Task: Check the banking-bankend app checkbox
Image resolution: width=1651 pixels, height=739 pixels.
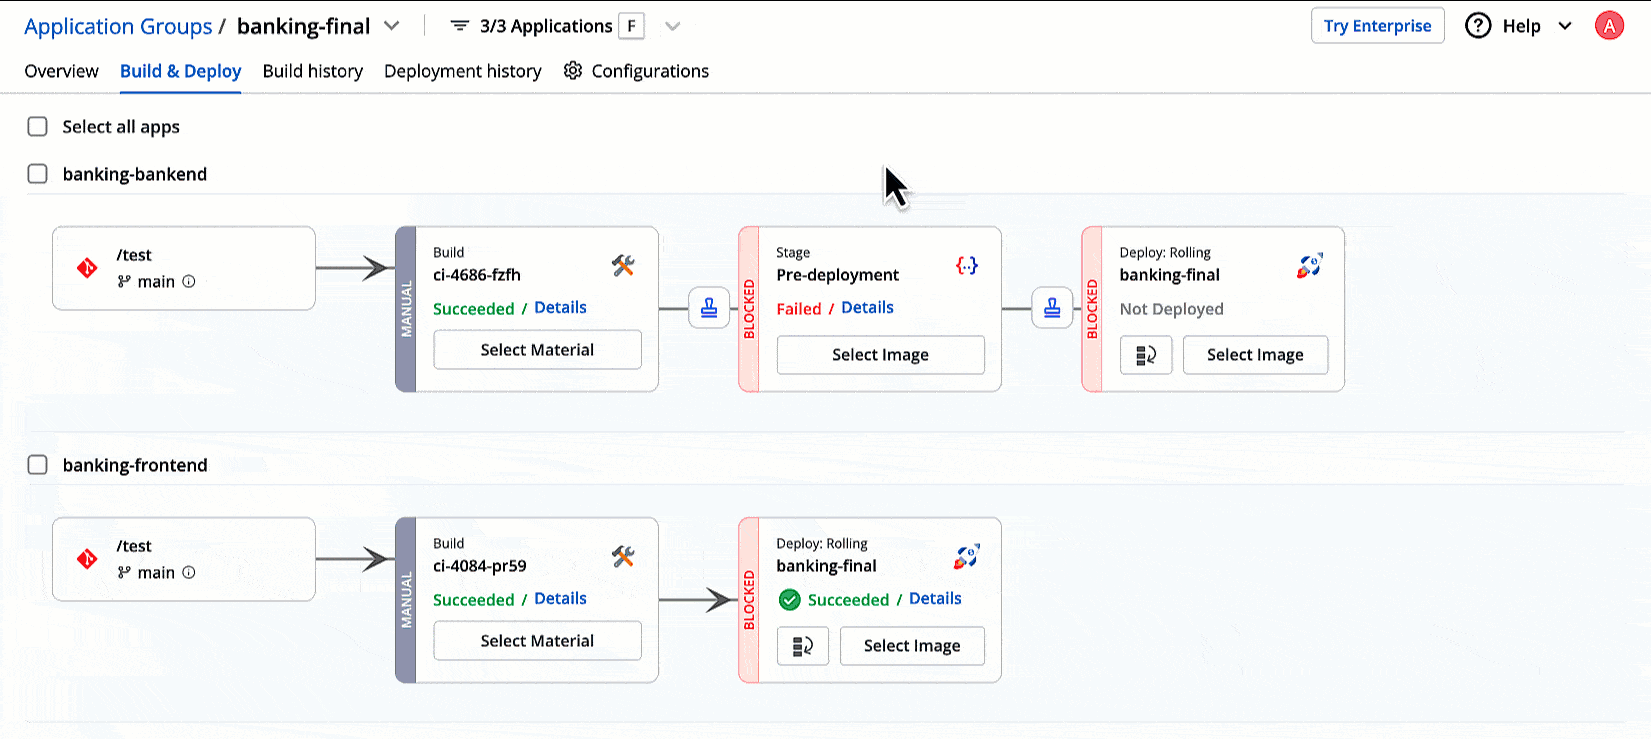Action: click(38, 174)
